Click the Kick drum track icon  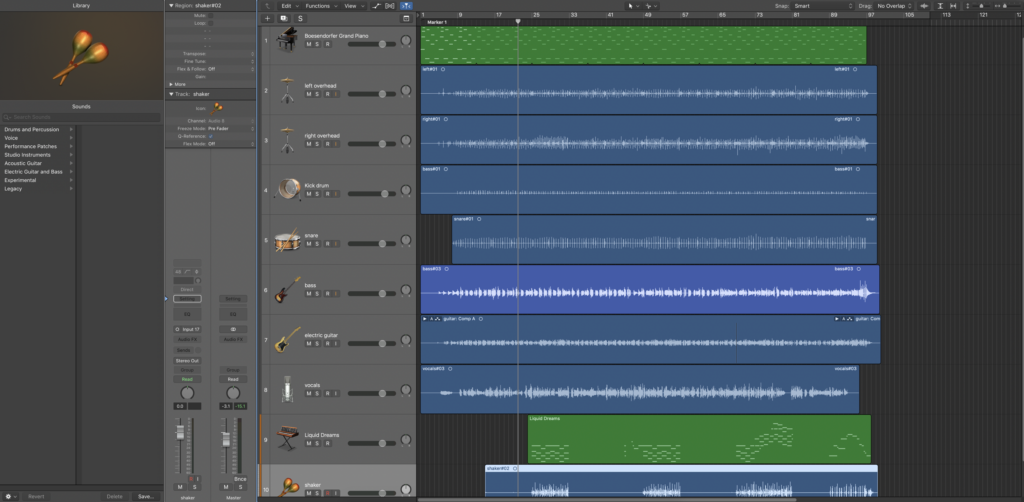coord(289,190)
